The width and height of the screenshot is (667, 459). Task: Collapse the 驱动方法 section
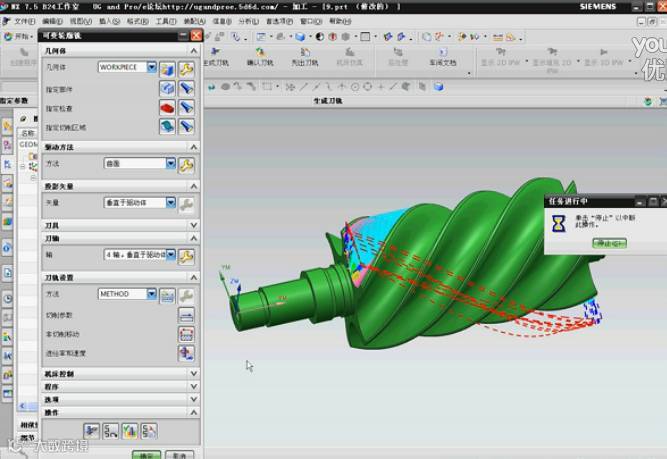pos(194,147)
